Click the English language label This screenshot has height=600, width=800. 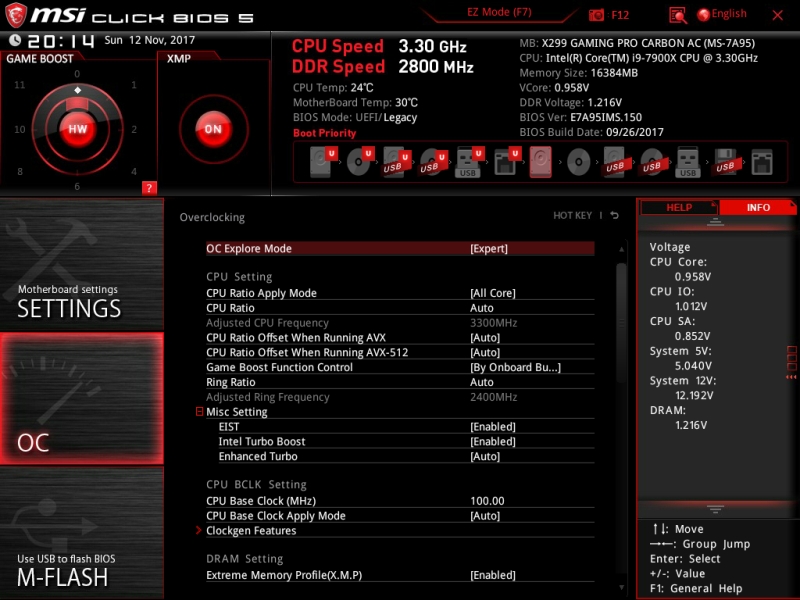coord(729,14)
